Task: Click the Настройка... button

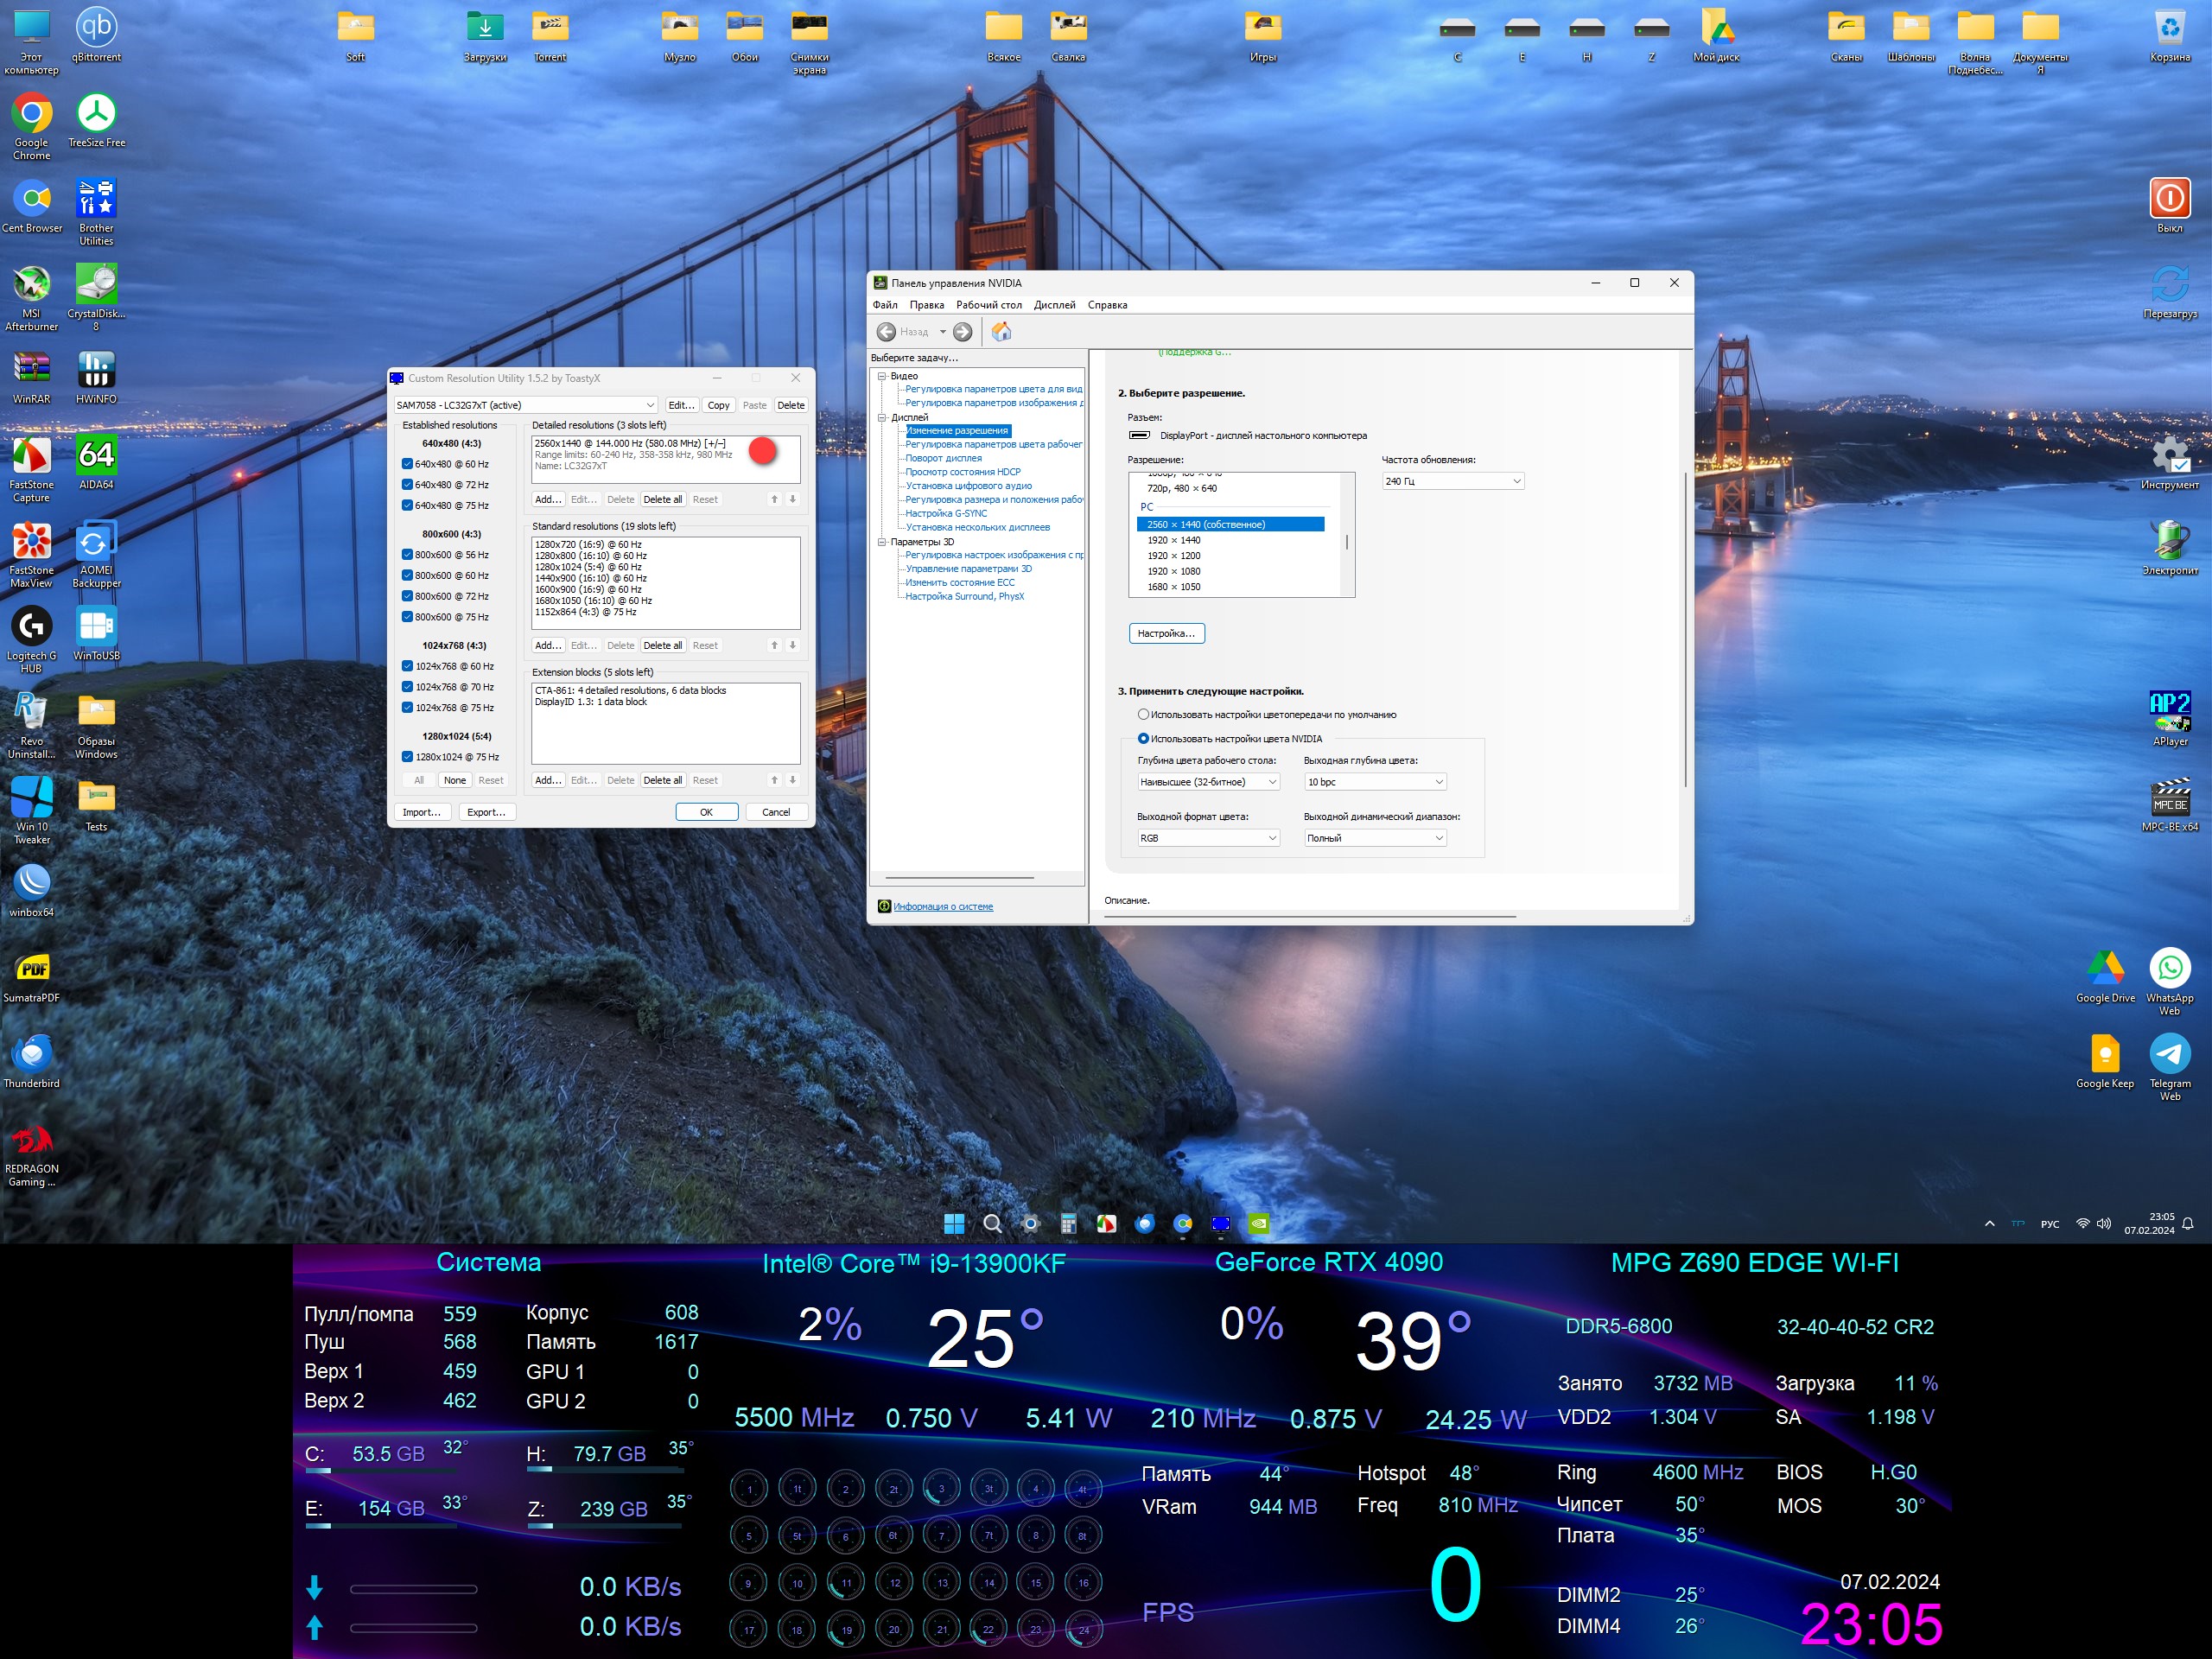Action: point(1166,633)
